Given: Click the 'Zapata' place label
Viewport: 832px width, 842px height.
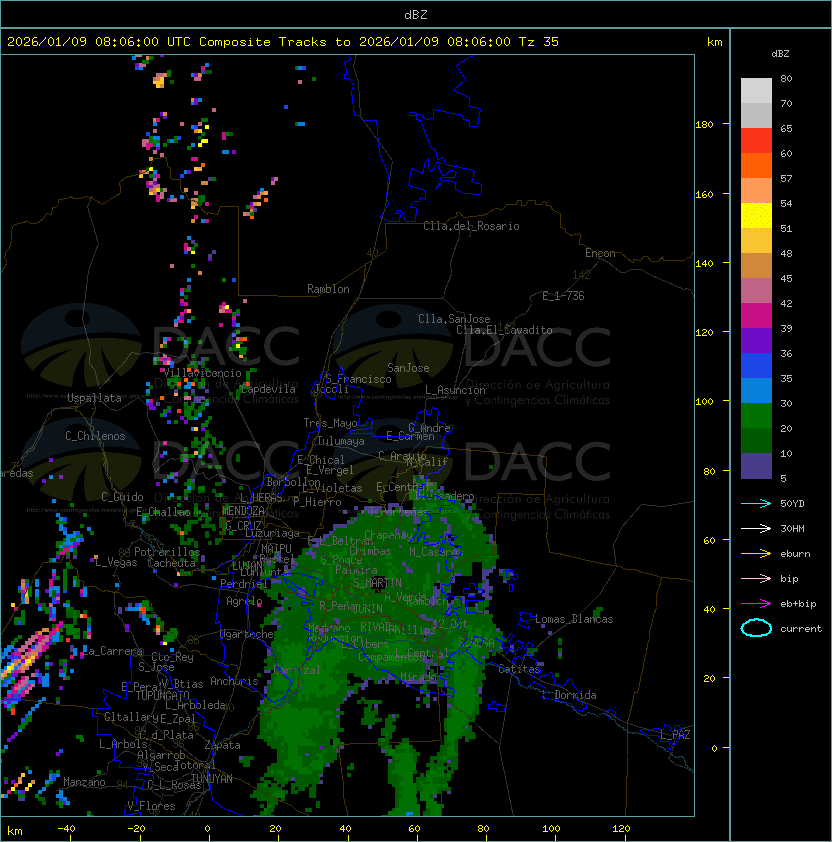Looking at the screenshot, I should tap(222, 745).
